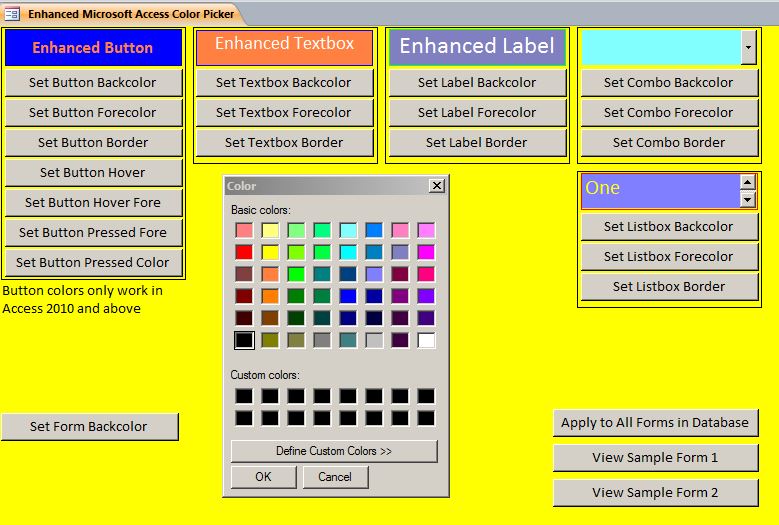Open View Sample Form 1
Image resolution: width=779 pixels, height=525 pixels.
pos(656,457)
